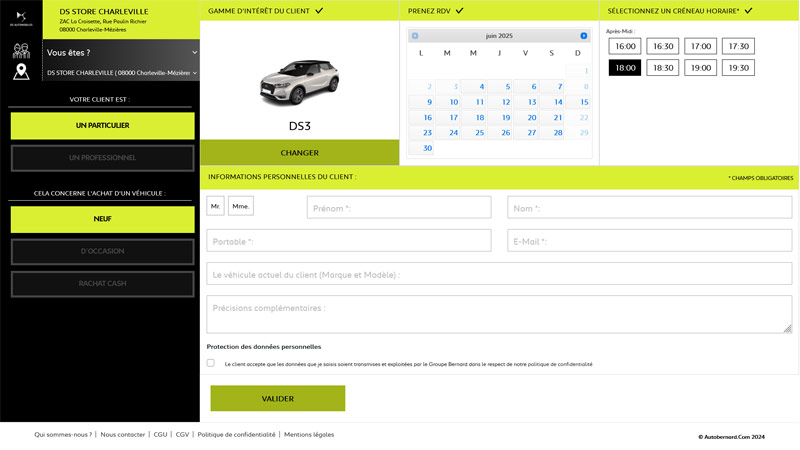This screenshot has width=800, height=450.
Task: Choose D'OCCASION vehicle purchase option
Action: 103,252
